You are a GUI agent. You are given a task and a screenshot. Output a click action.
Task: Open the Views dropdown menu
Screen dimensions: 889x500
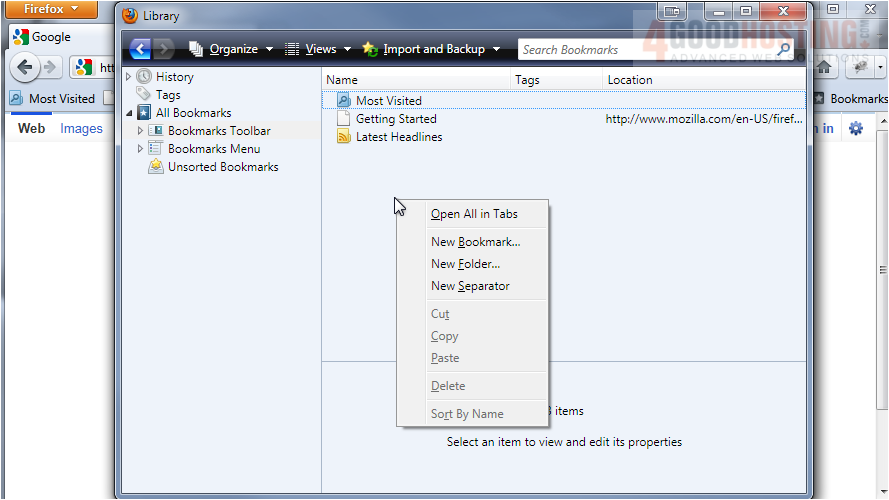point(319,49)
